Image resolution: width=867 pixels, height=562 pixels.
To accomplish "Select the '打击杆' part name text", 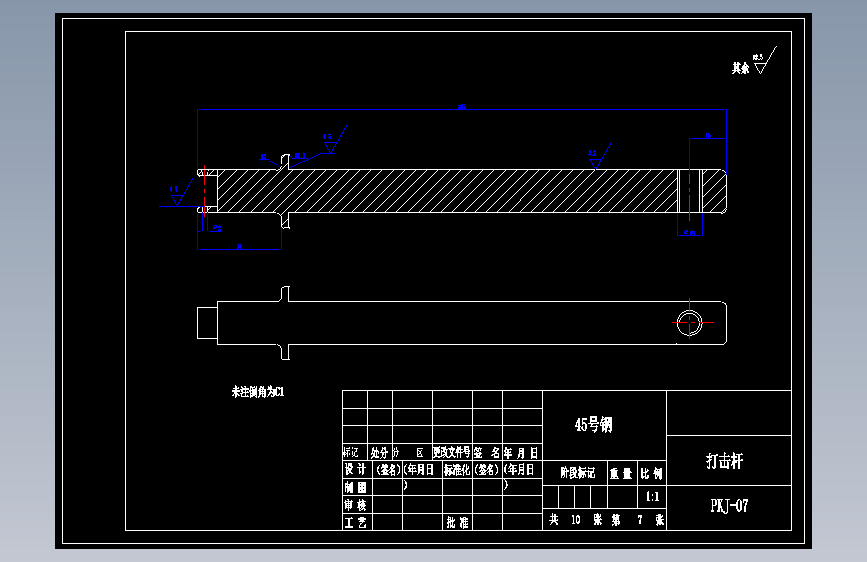I will (x=724, y=461).
